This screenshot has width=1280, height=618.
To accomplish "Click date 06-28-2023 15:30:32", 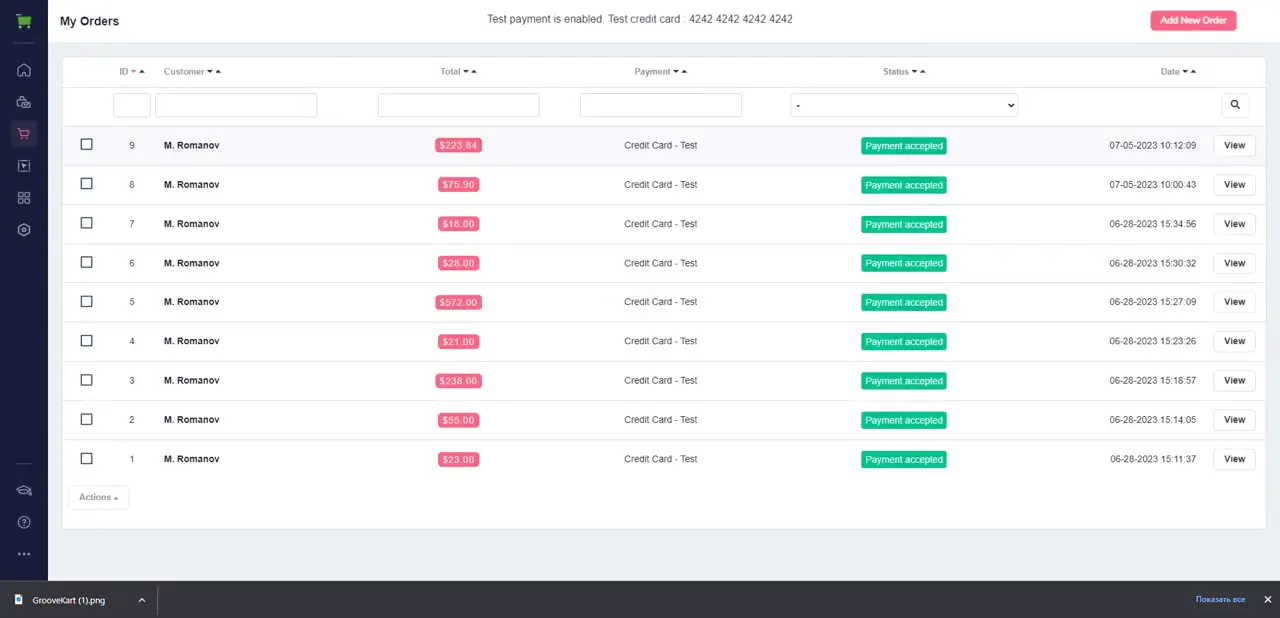I will (1153, 263).
